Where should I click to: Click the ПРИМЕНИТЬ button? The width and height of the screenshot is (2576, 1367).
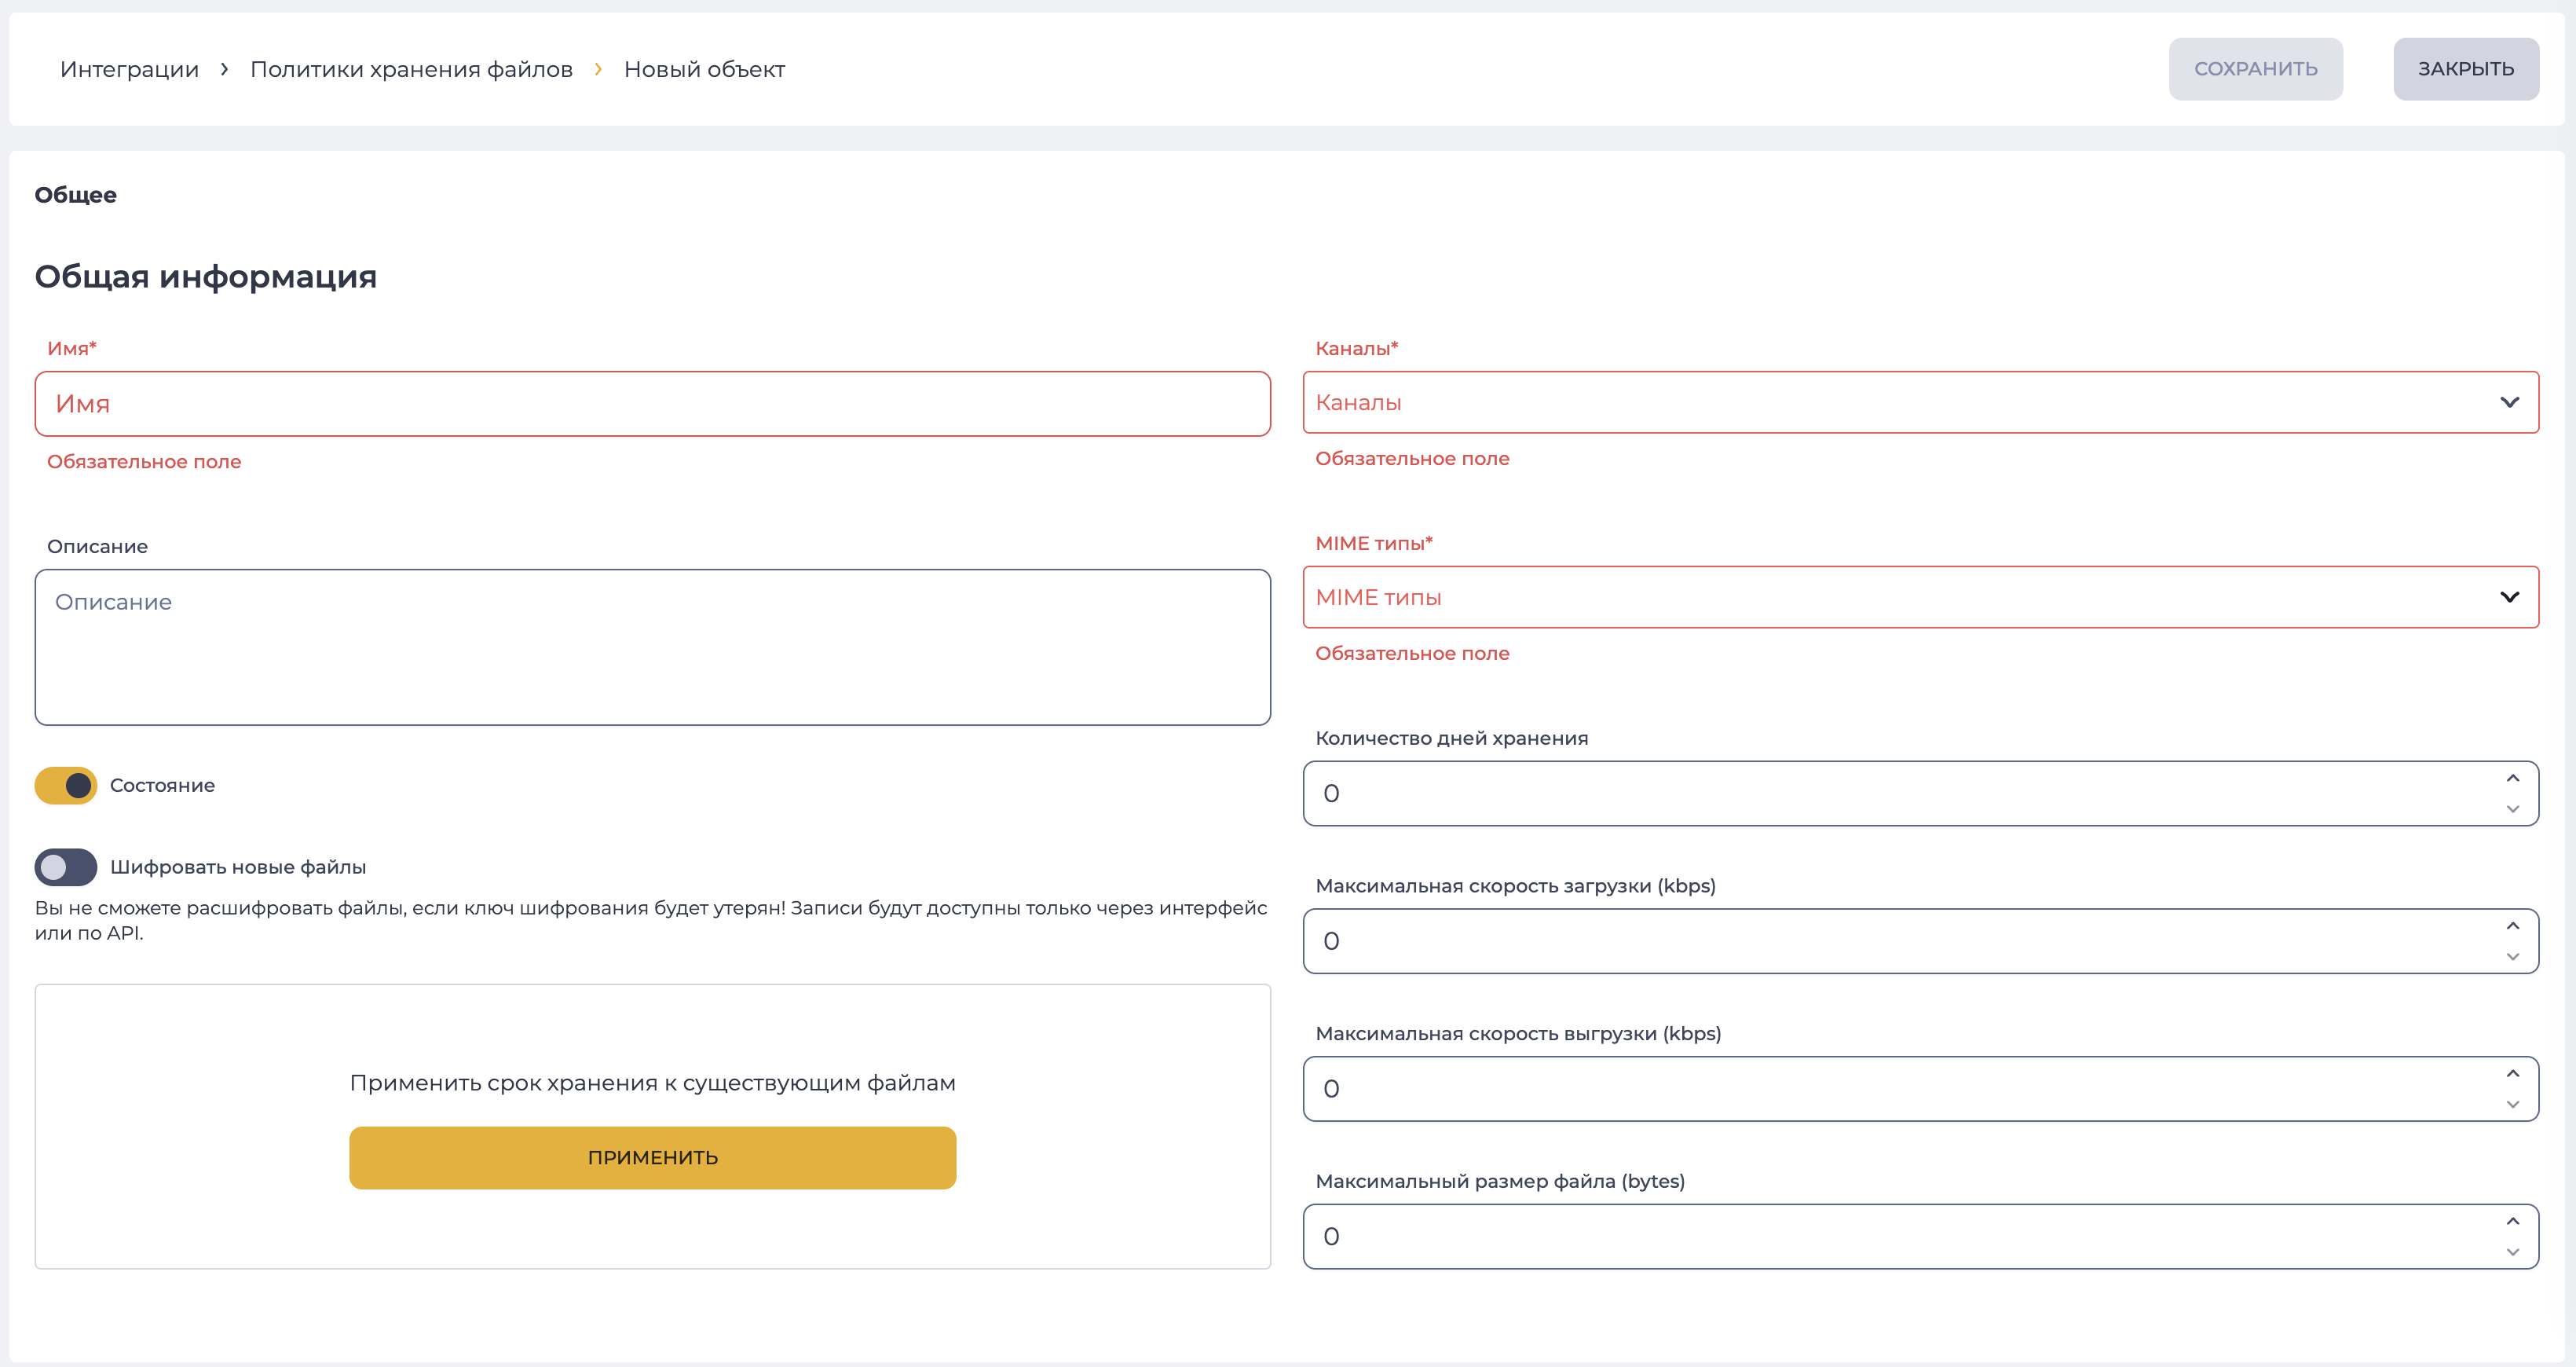pyautogui.click(x=652, y=1157)
